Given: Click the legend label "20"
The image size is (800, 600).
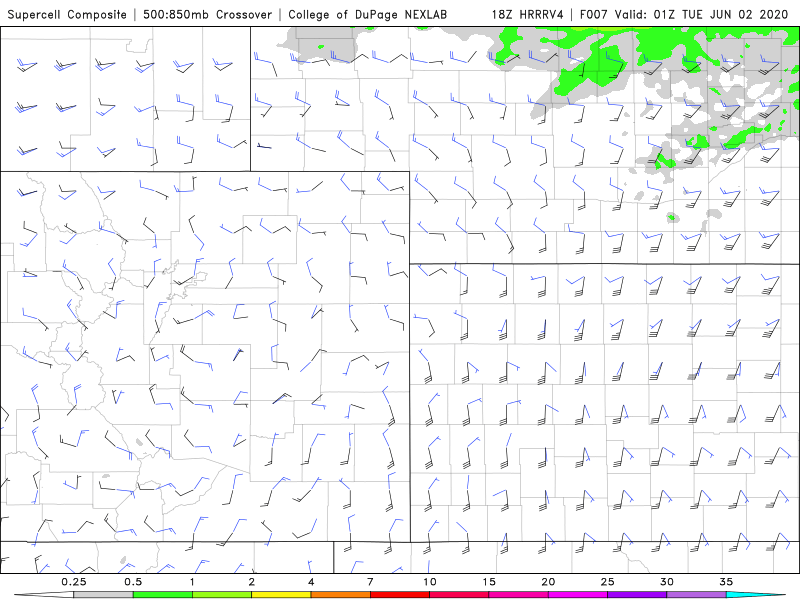Looking at the screenshot, I should click(x=548, y=582).
